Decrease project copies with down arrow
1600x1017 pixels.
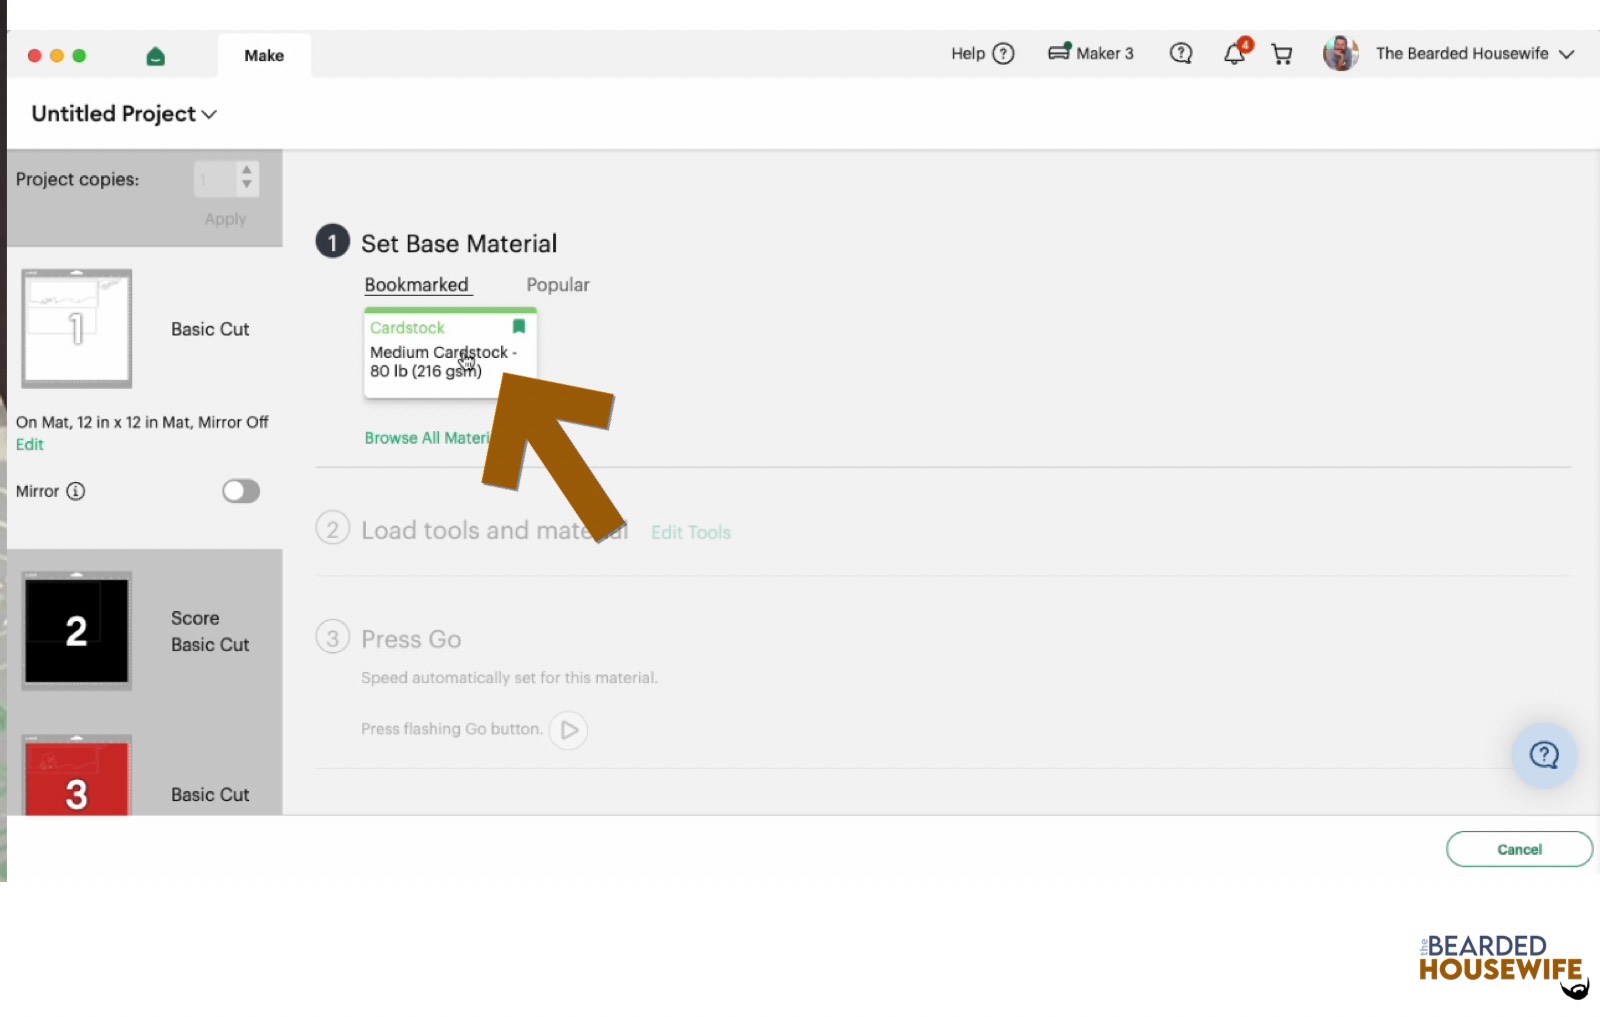(247, 185)
